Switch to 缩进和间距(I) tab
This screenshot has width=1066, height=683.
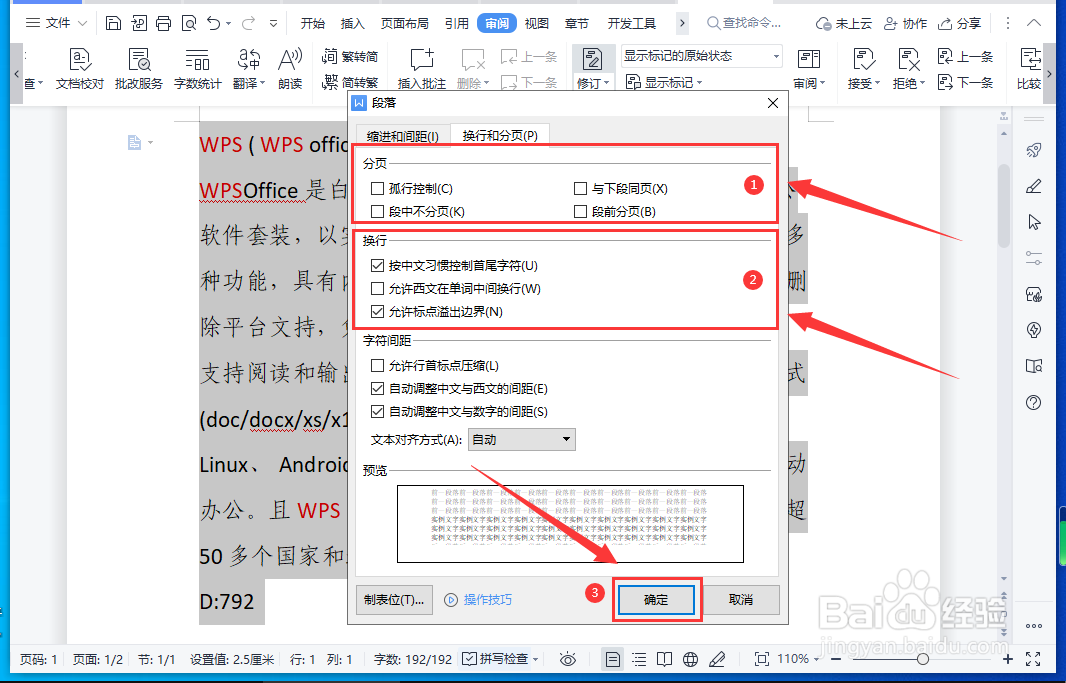point(402,135)
